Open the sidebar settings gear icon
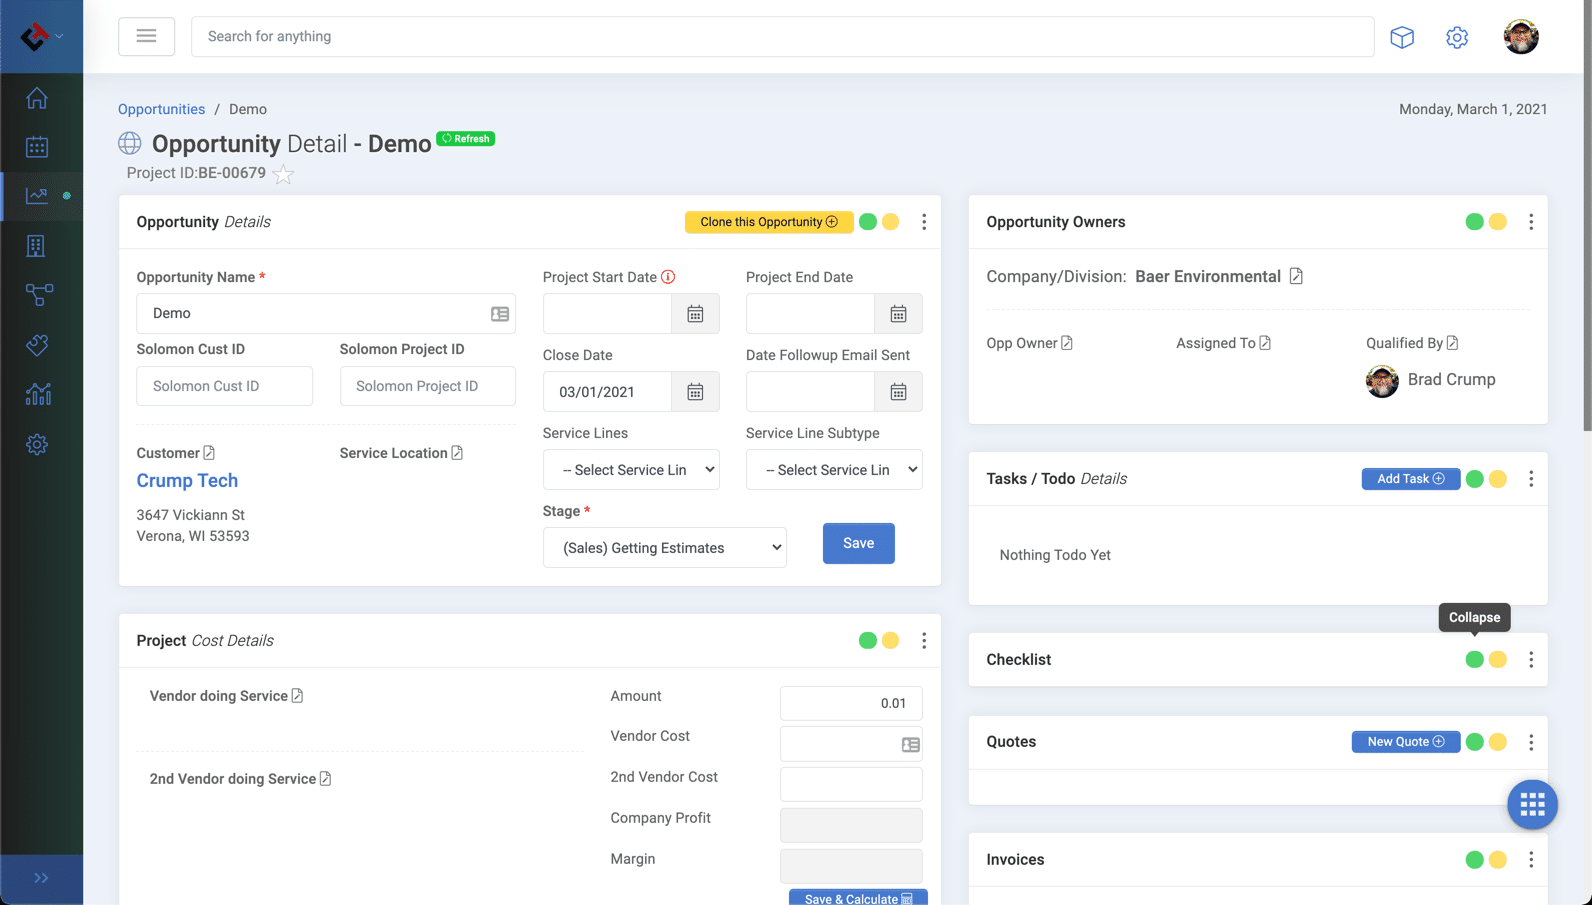 click(37, 444)
